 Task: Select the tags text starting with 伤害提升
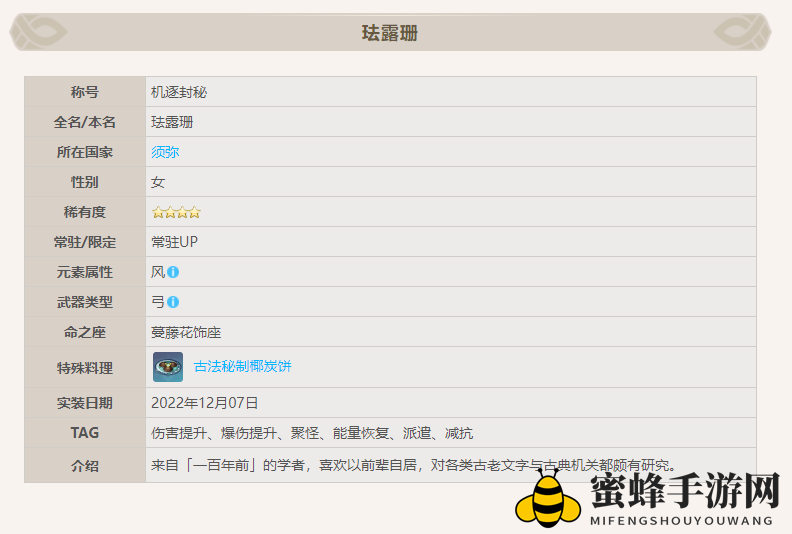point(312,433)
